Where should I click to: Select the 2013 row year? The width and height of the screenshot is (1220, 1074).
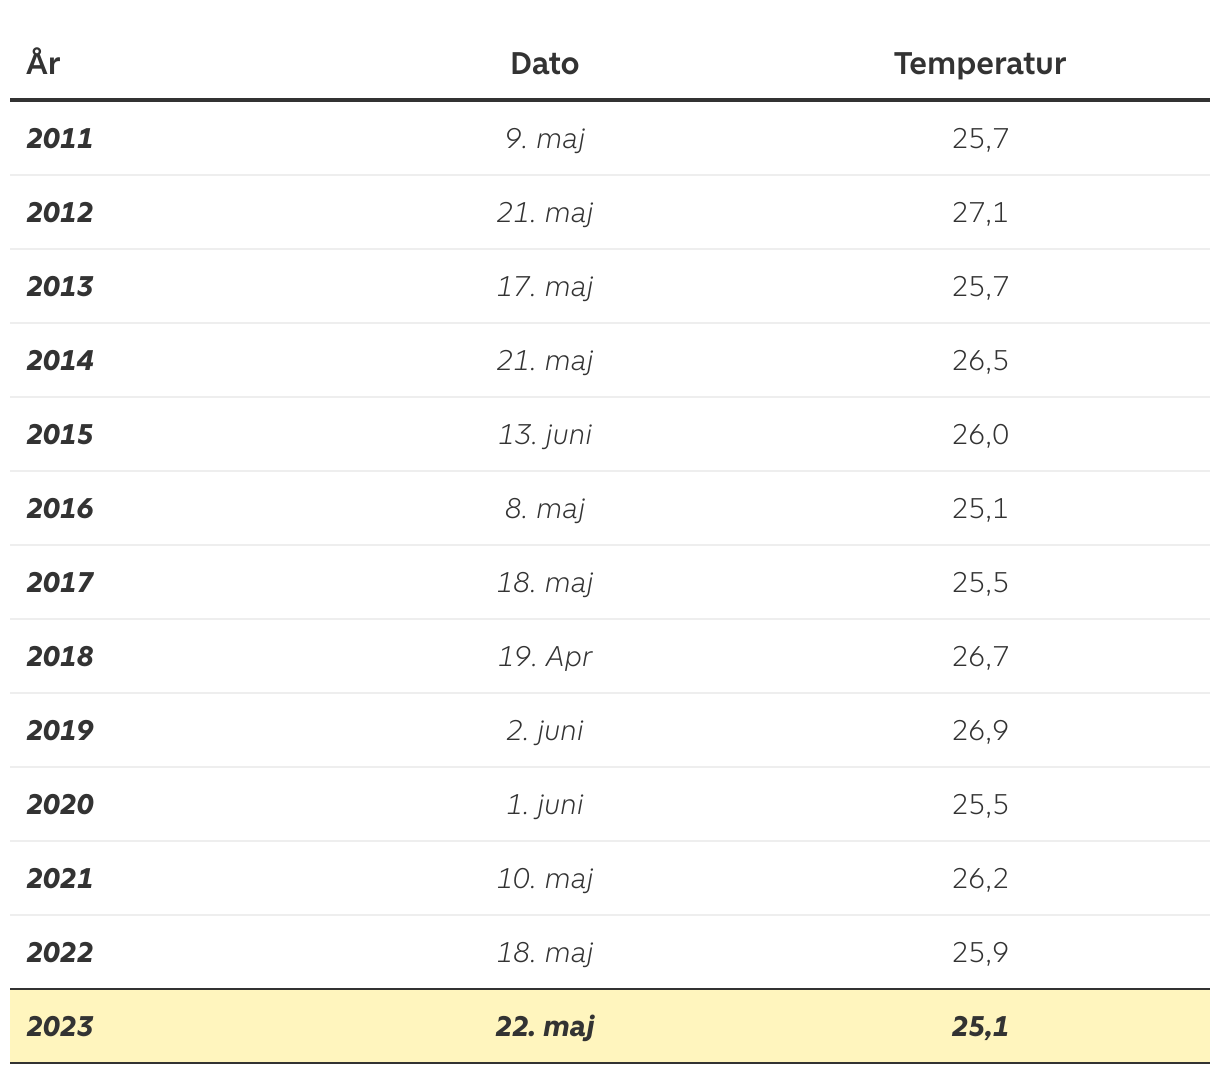[60, 286]
